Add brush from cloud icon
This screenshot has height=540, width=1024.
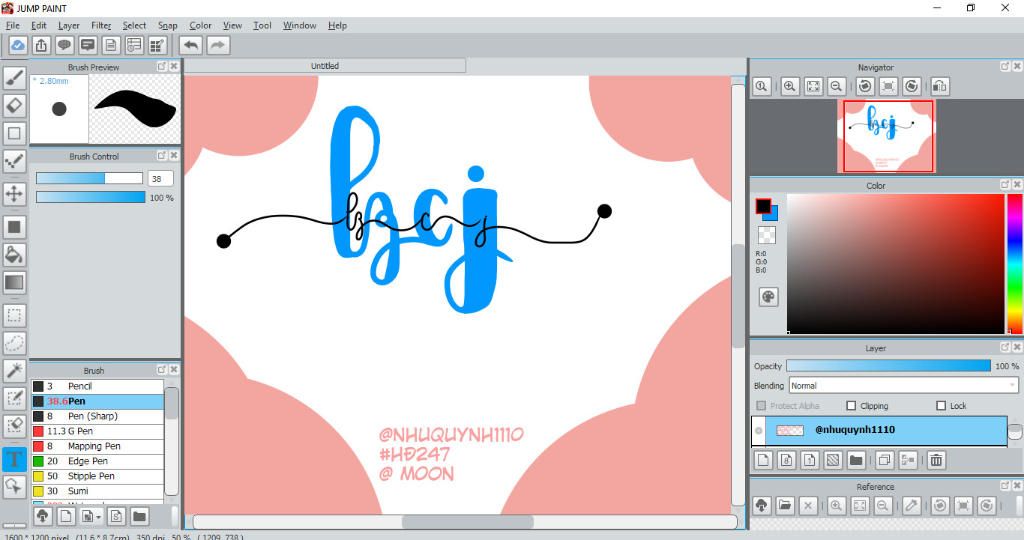coord(42,516)
